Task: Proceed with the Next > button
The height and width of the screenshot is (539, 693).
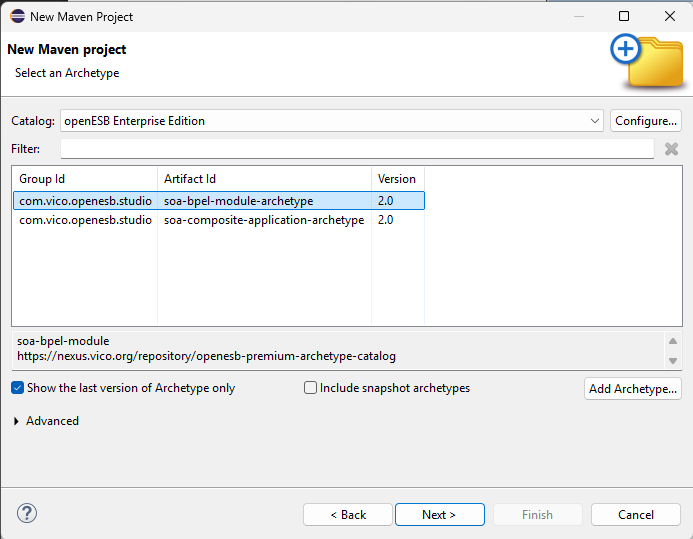Action: [440, 515]
